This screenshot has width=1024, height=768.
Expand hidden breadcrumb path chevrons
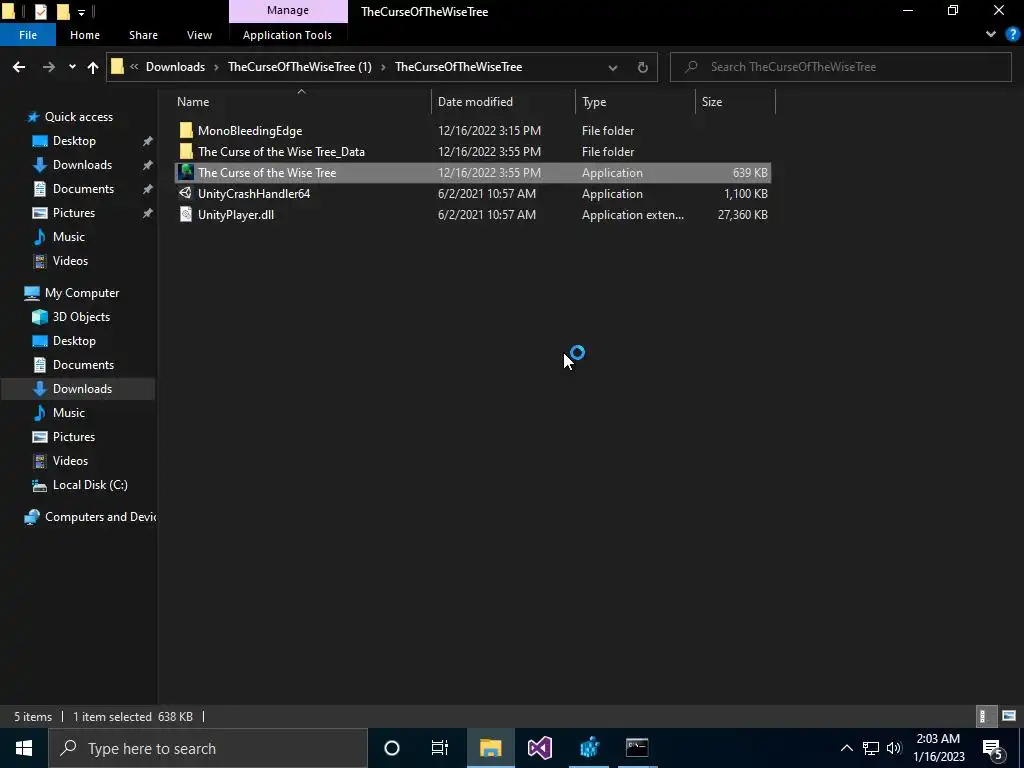[134, 67]
